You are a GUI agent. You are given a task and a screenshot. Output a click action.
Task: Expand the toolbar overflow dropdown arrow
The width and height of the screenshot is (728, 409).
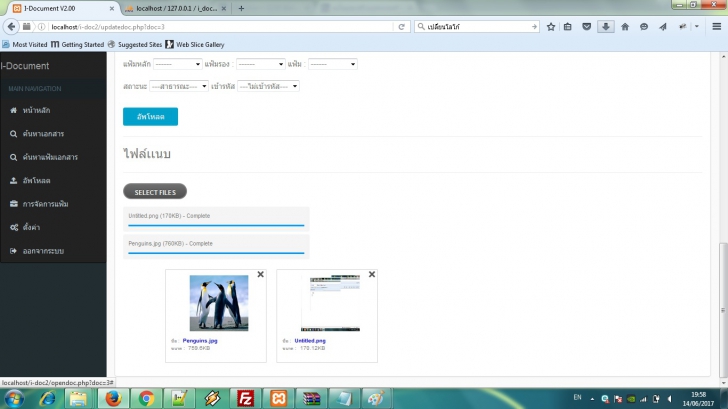point(696,27)
